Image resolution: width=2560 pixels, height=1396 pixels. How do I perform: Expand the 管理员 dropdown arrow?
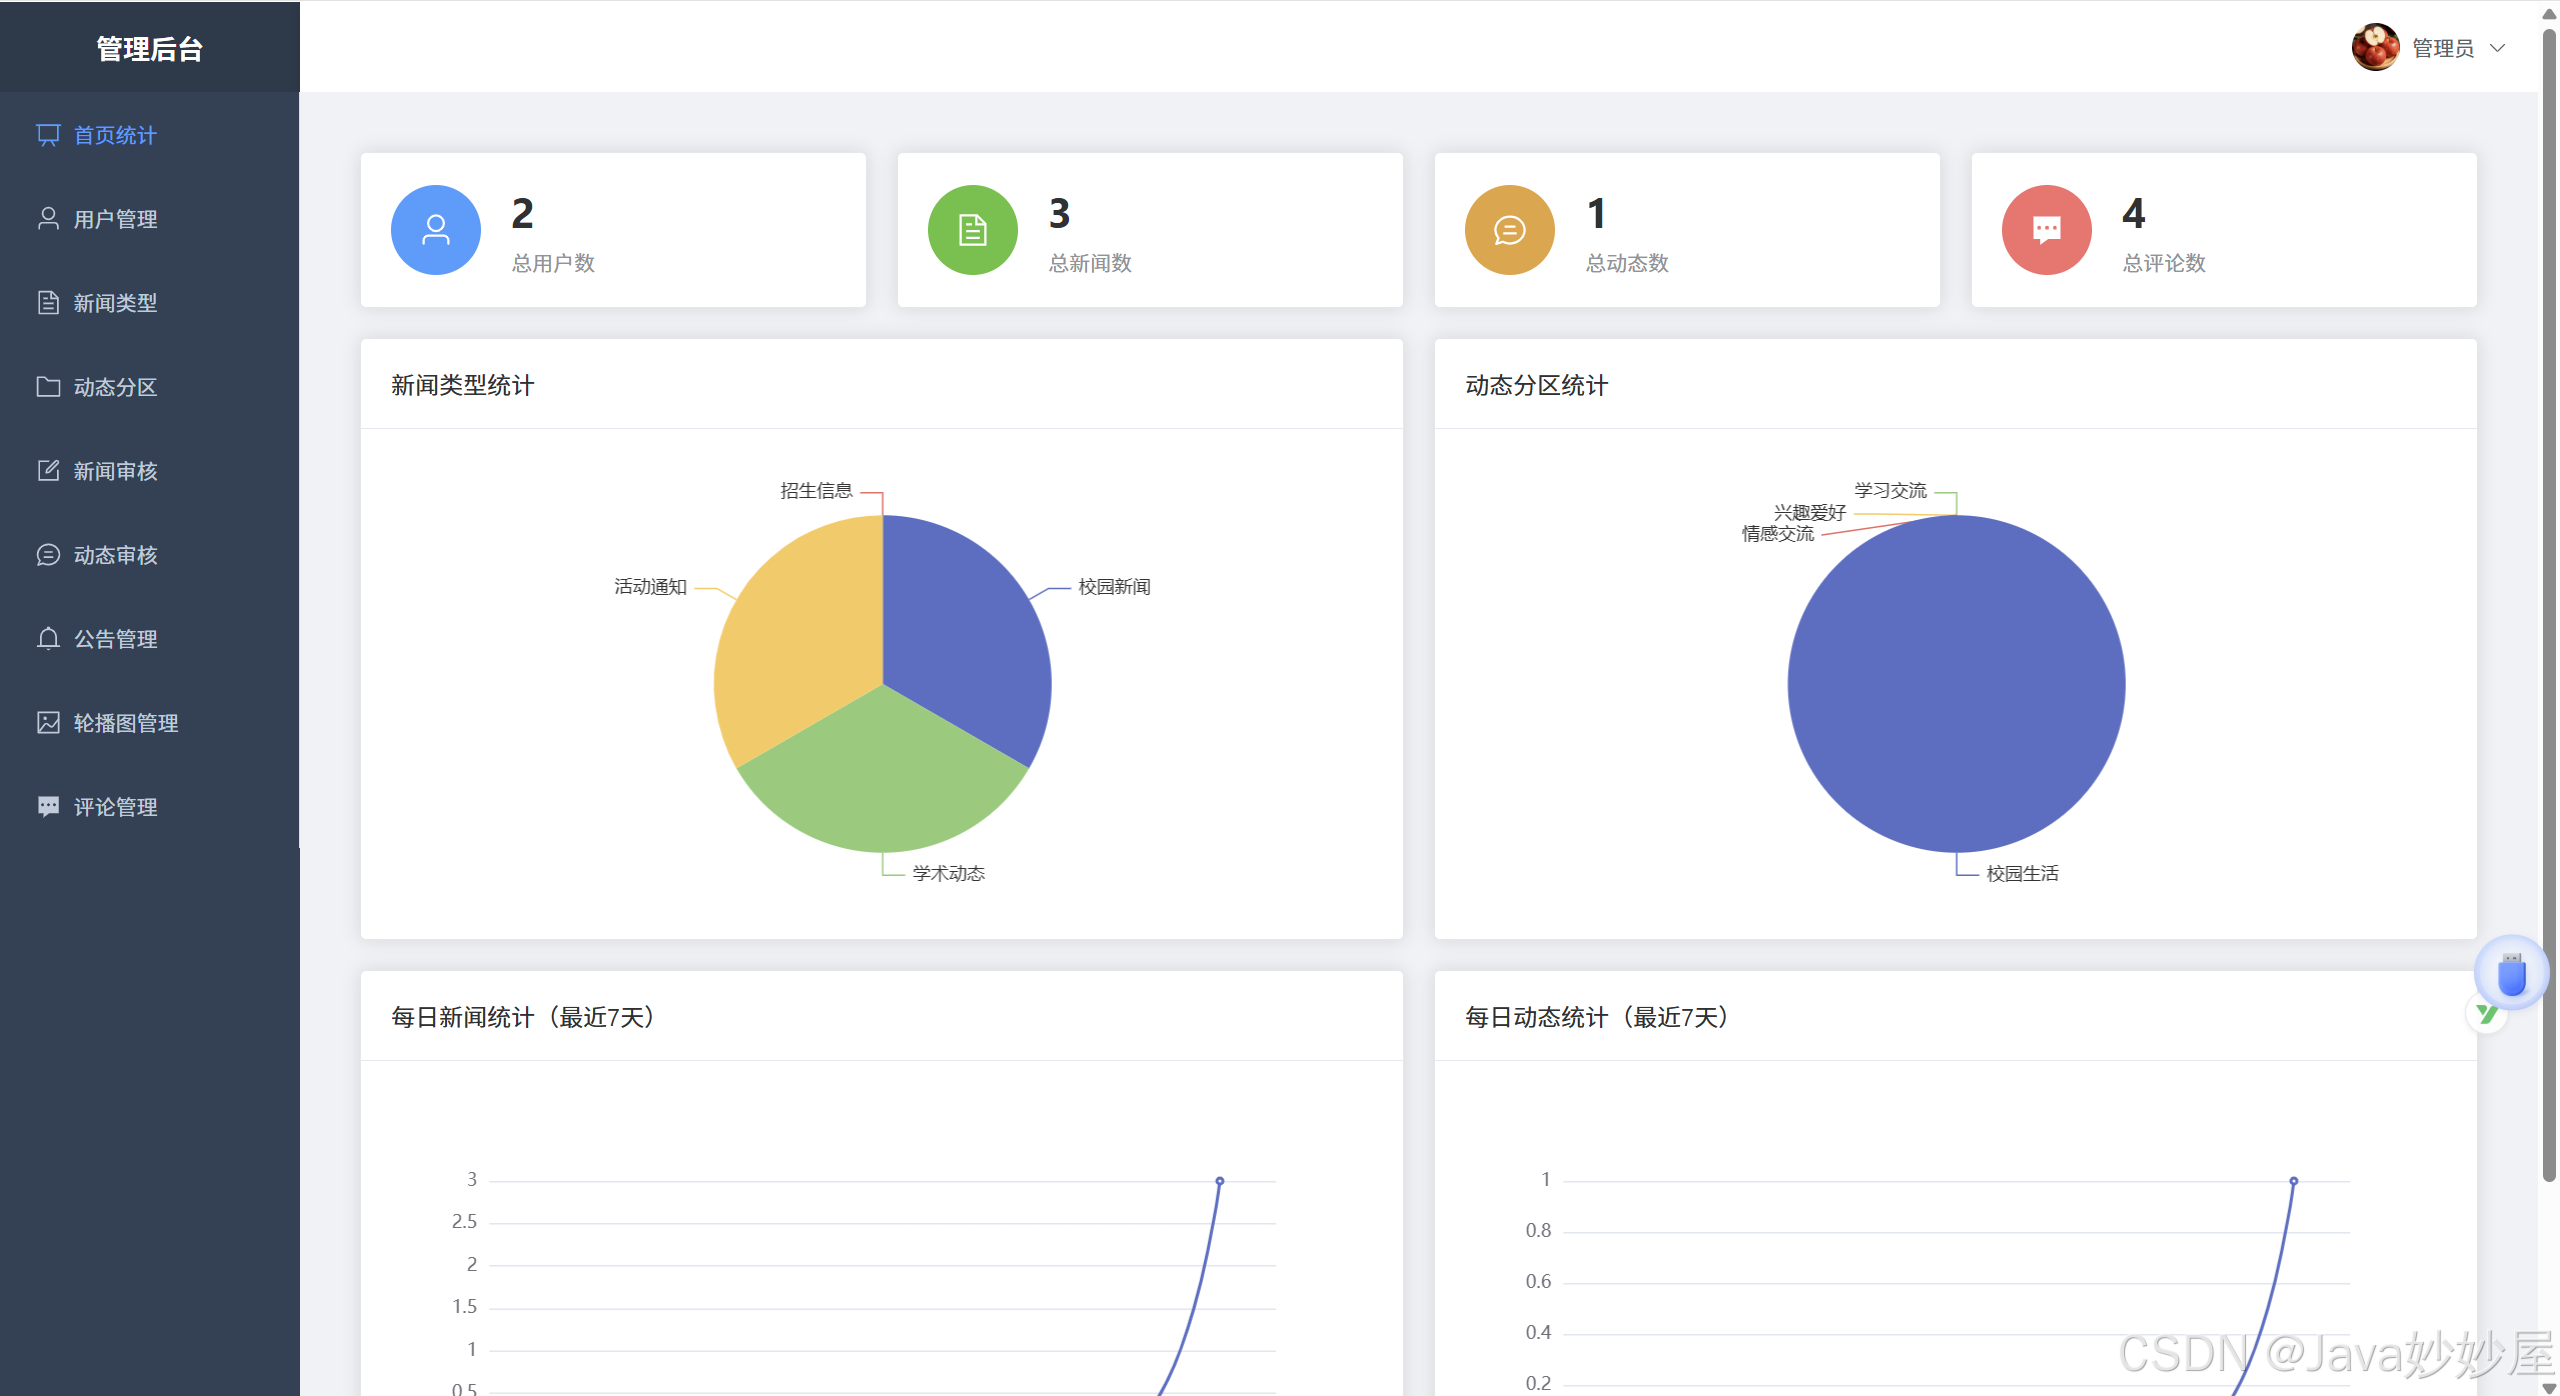(x=2498, y=48)
